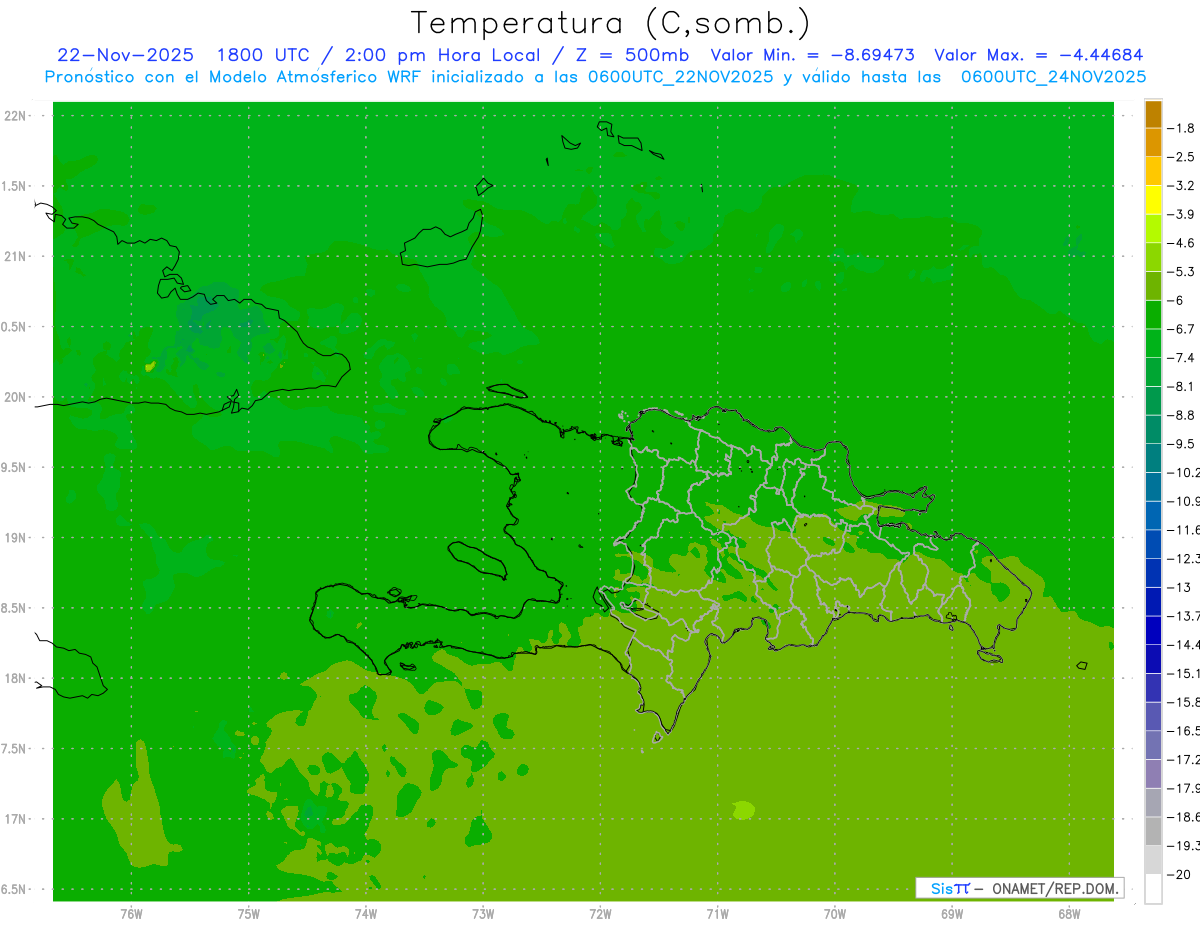The height and width of the screenshot is (927, 1200).
Task: Click the title "Temperatura (C,somb.)"
Action: point(611,23)
